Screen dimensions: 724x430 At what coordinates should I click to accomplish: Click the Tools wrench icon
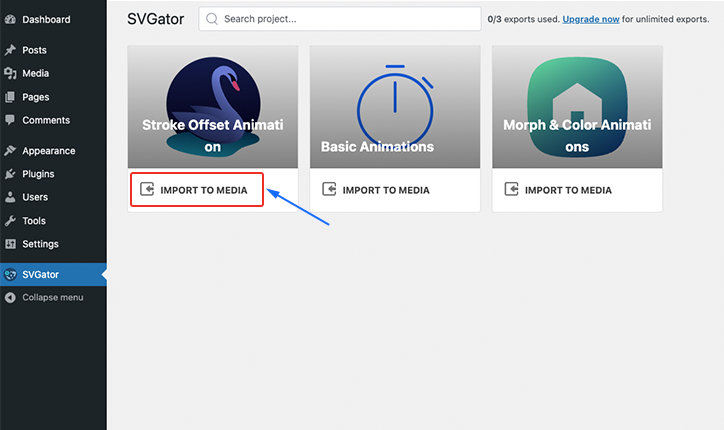pyautogui.click(x=10, y=221)
